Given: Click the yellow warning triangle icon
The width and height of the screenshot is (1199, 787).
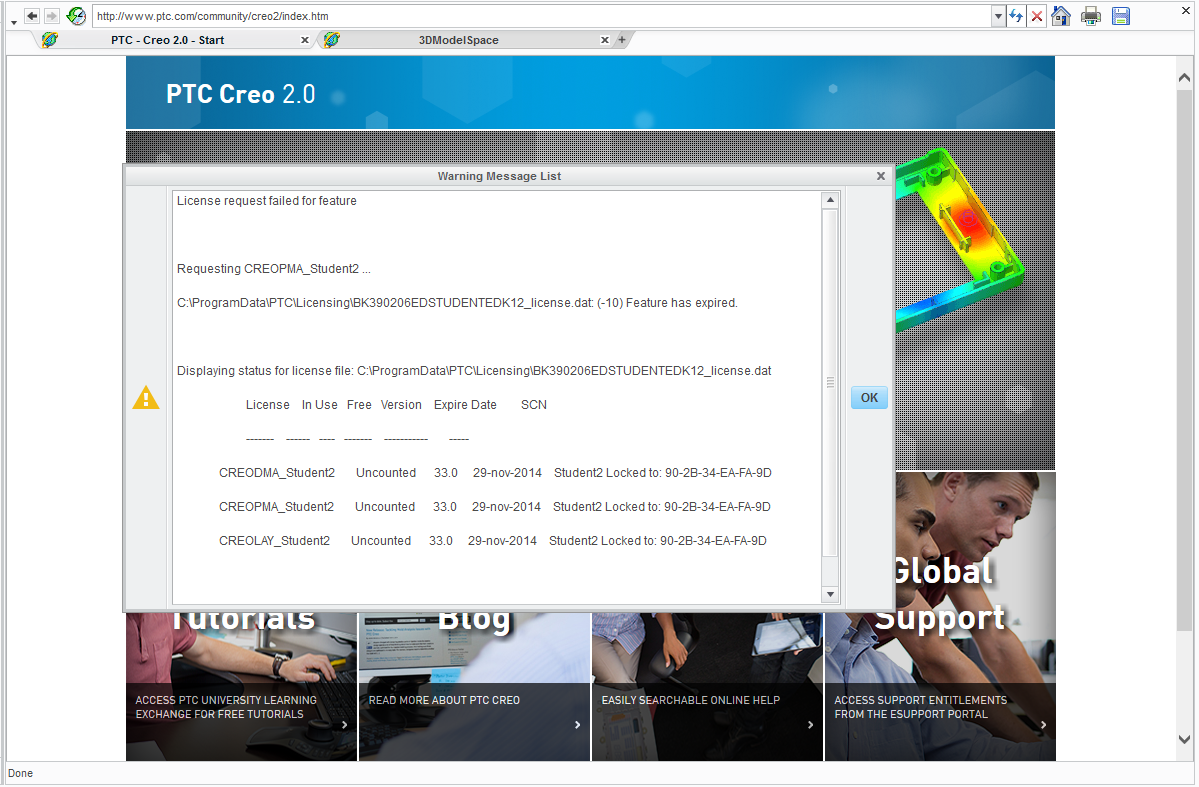Looking at the screenshot, I should pos(145,398).
